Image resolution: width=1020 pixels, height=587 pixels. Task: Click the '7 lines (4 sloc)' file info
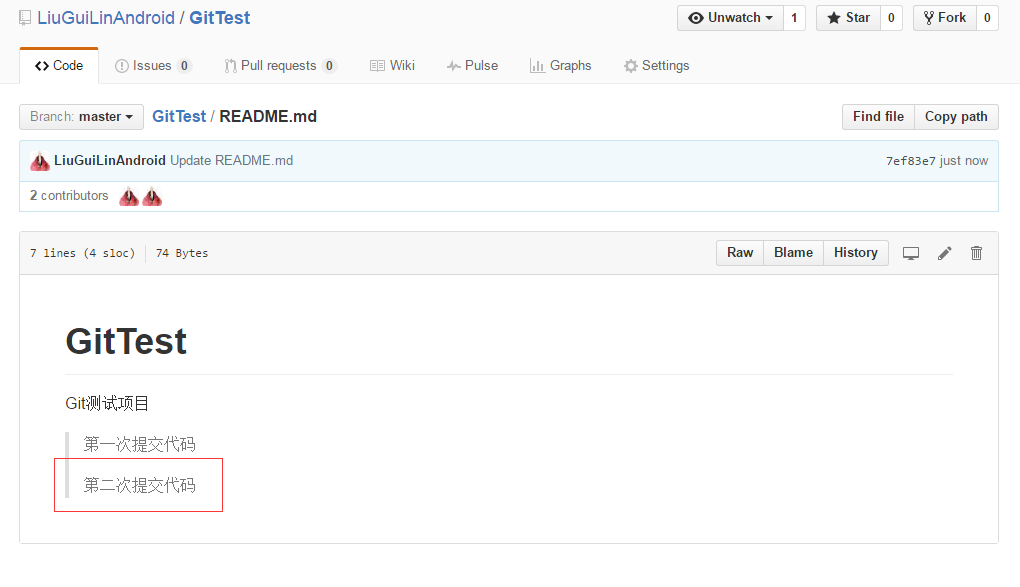pos(83,253)
